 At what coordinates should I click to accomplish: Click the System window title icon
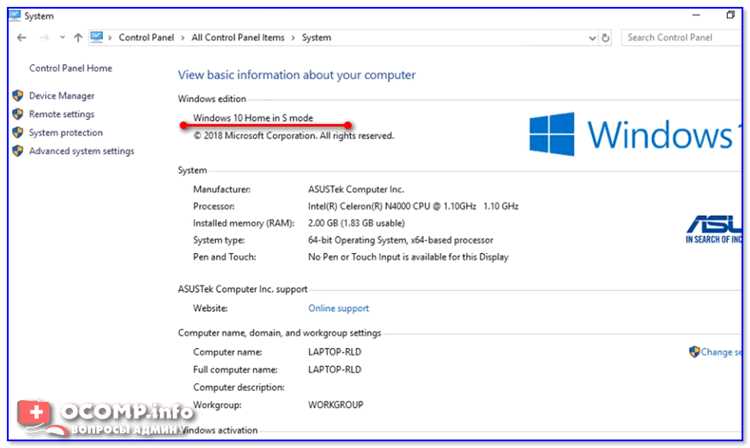[x=15, y=16]
